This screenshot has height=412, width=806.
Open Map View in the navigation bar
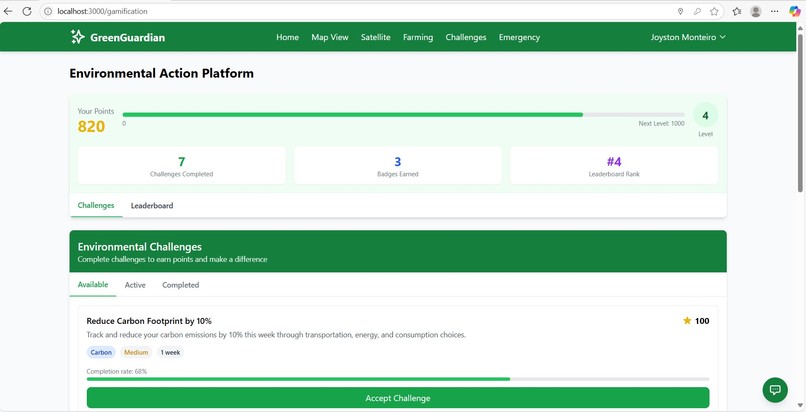(x=329, y=37)
